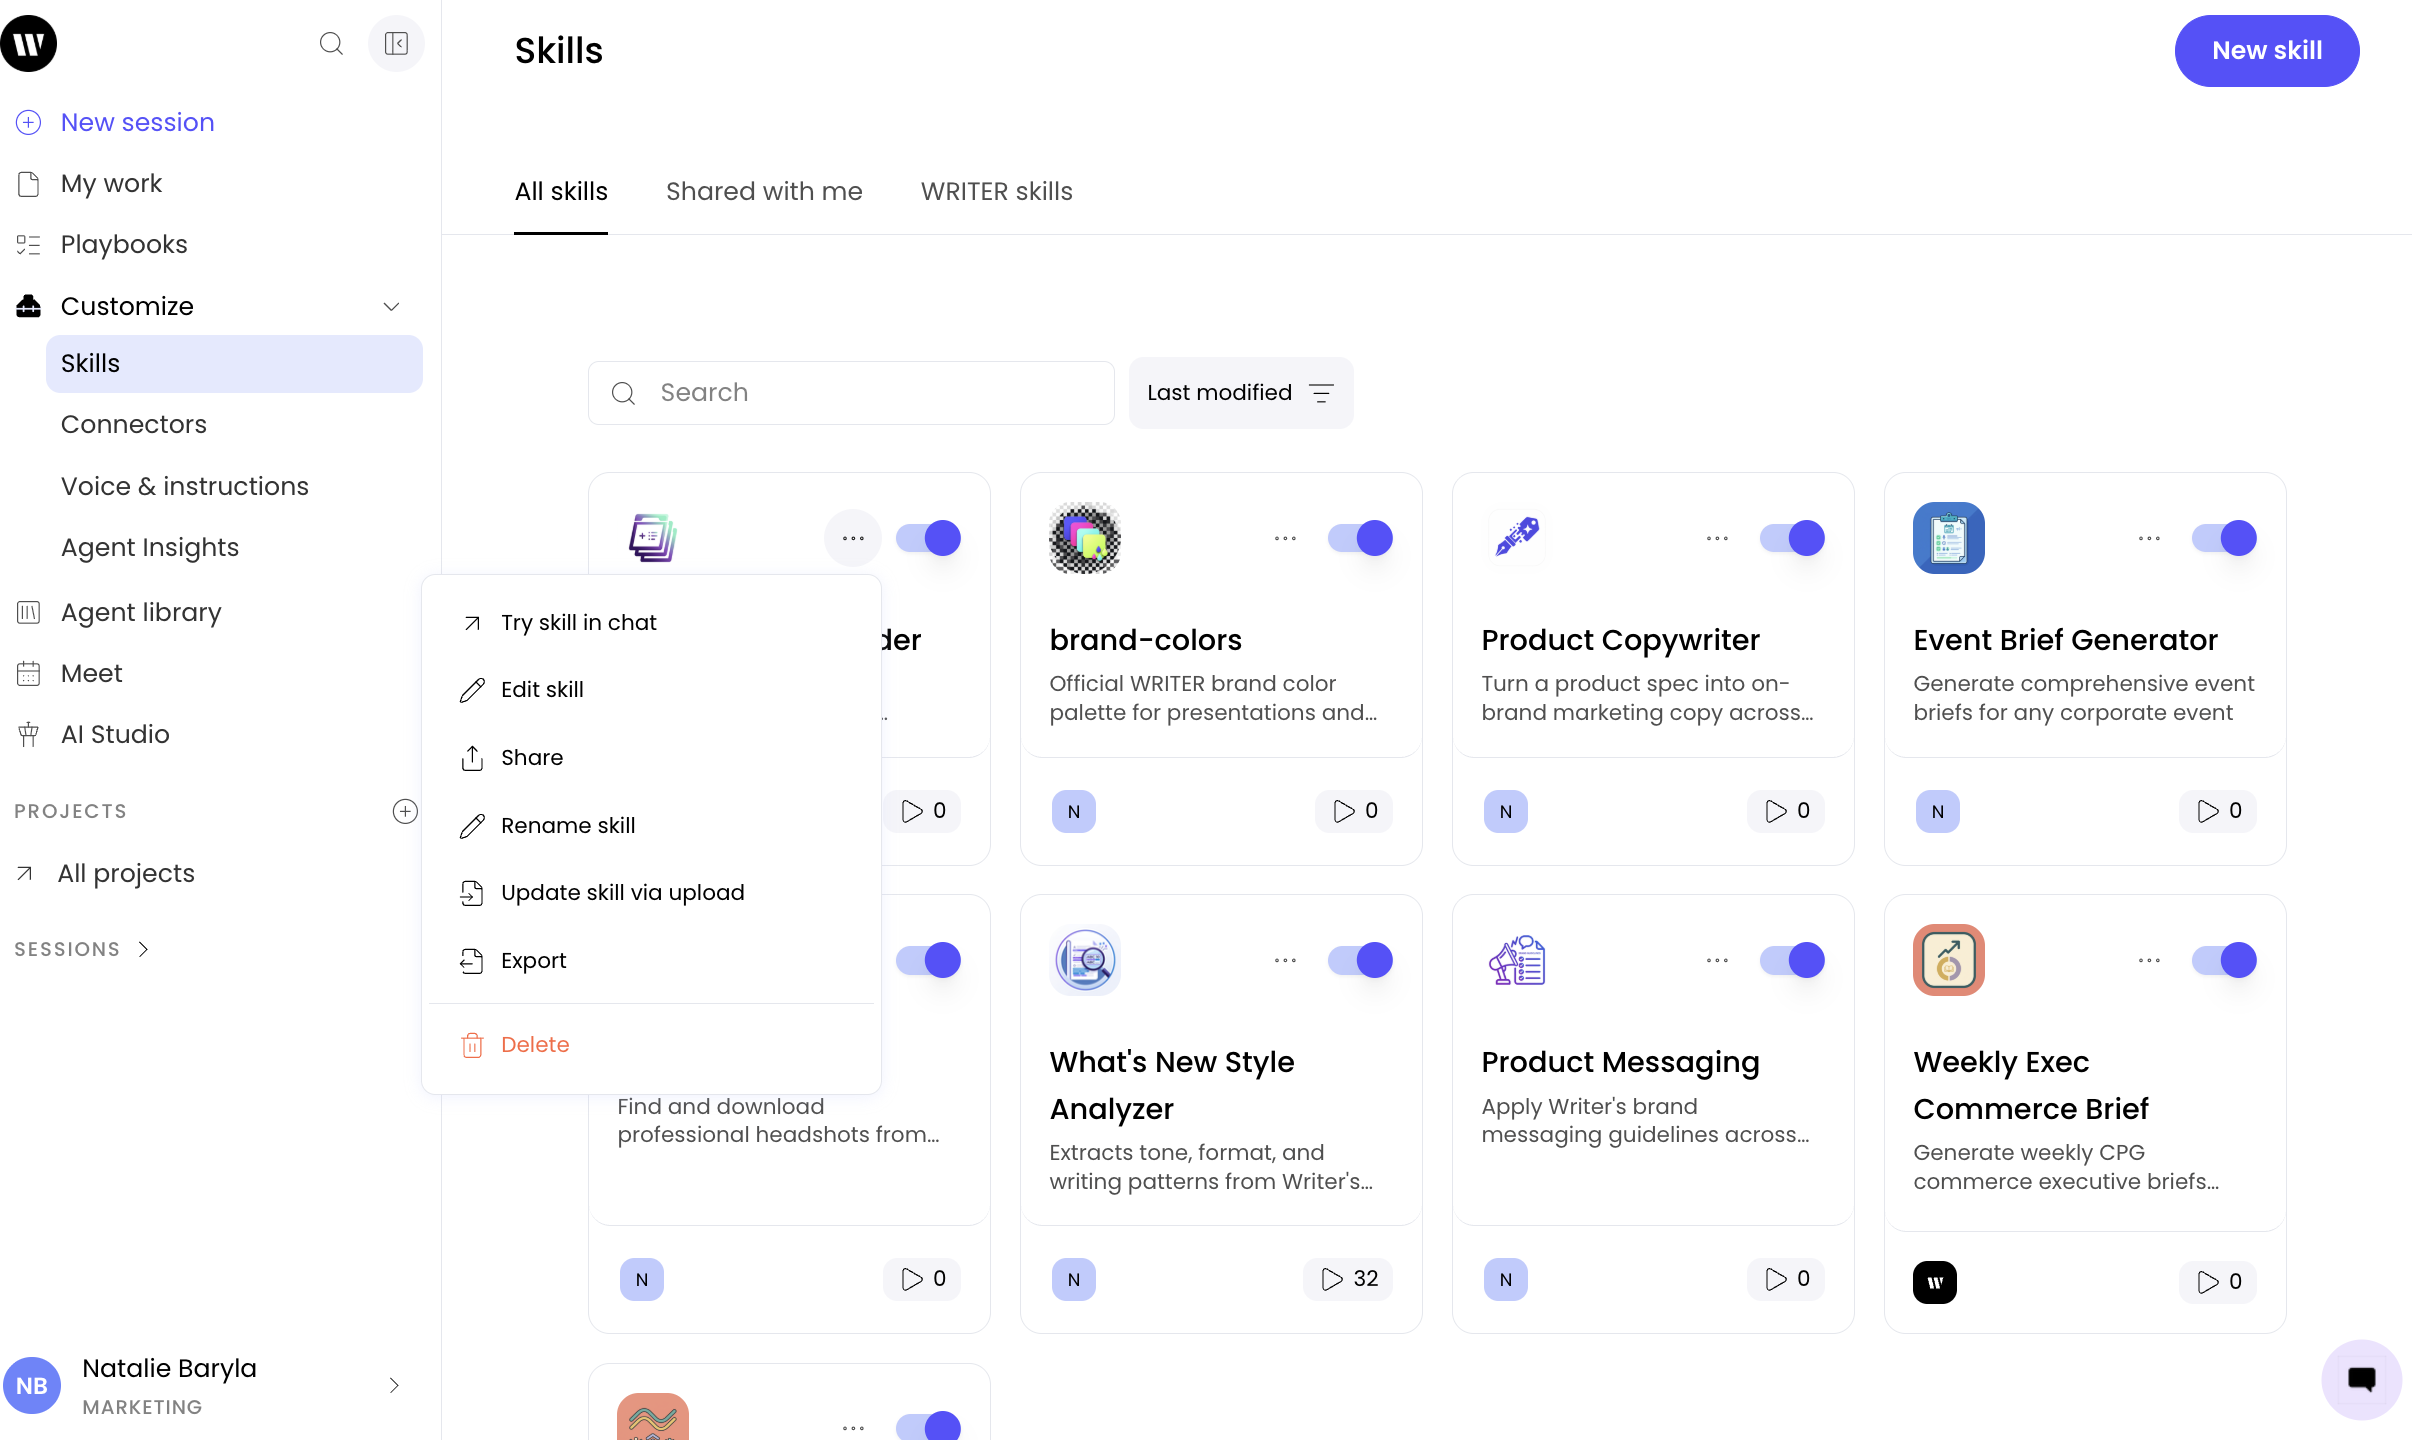
Task: Click the Event Brief Generator clipboard icon
Action: click(1949, 538)
